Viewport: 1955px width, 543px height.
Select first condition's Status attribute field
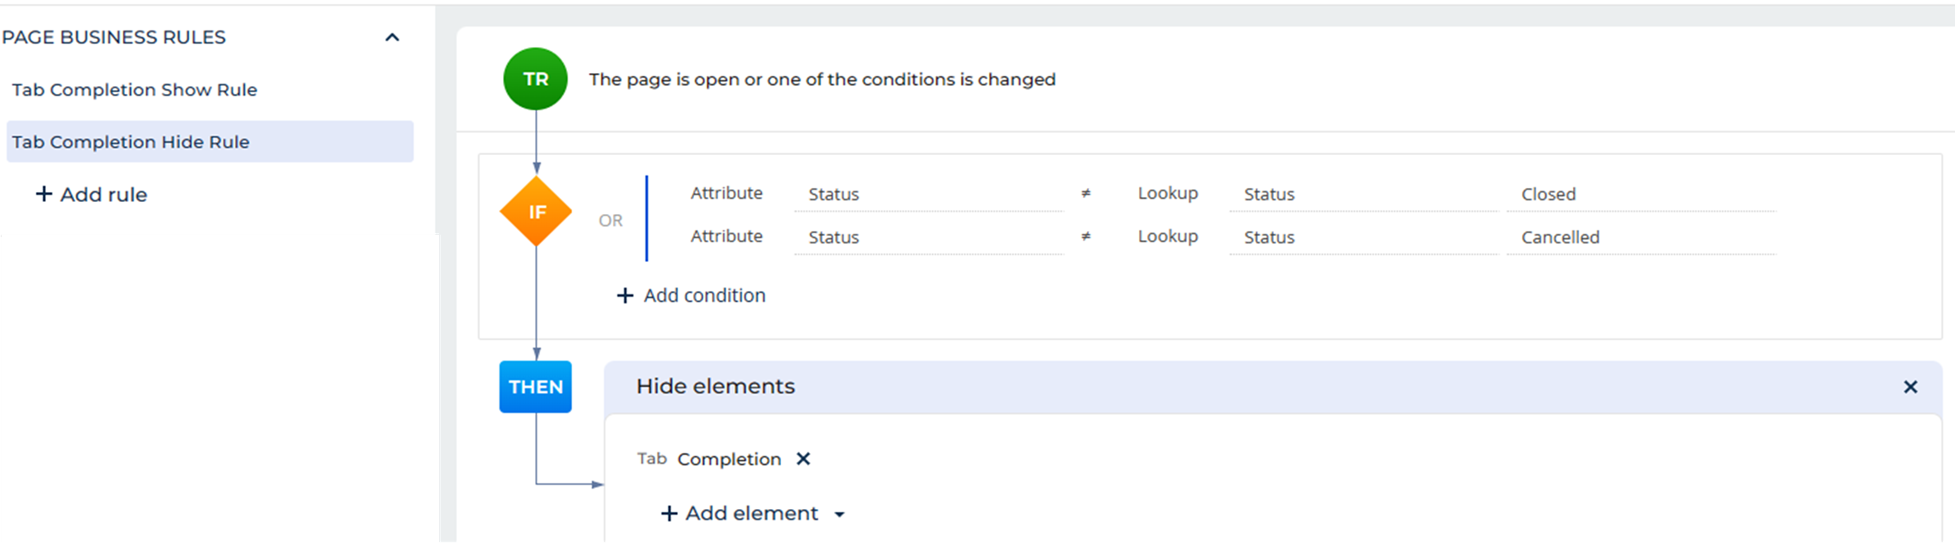[928, 194]
